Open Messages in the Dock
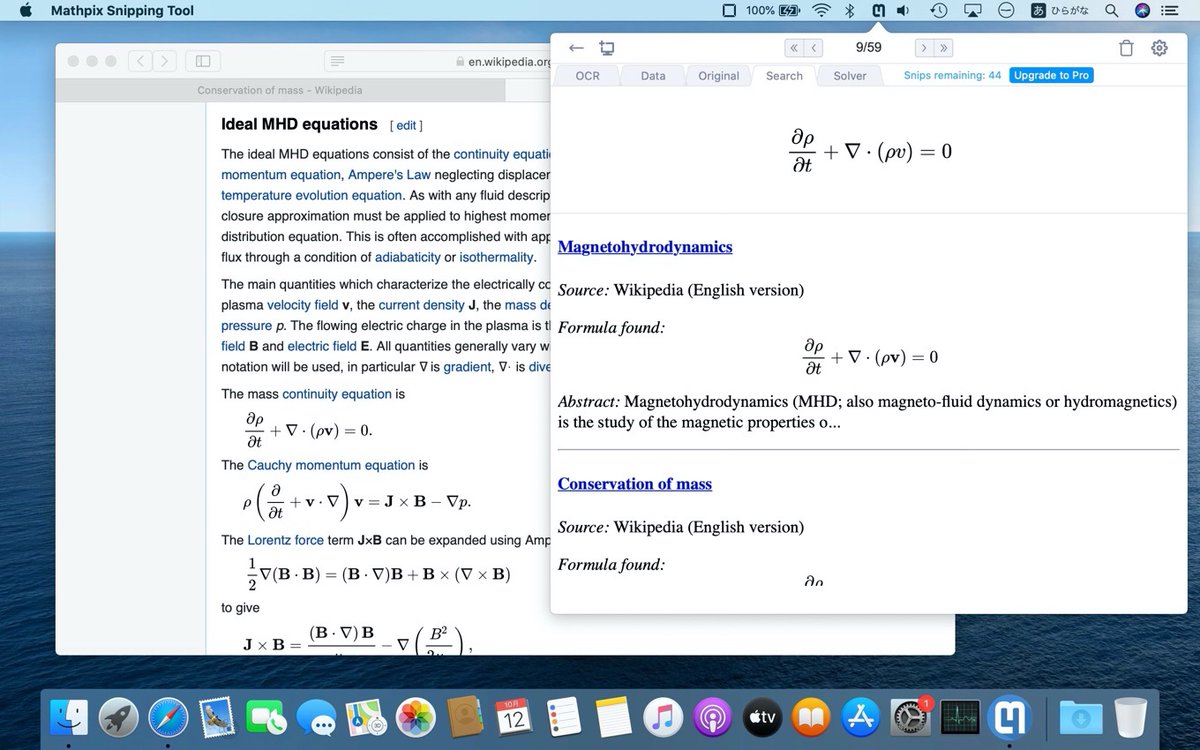1200x750 pixels. 318,717
